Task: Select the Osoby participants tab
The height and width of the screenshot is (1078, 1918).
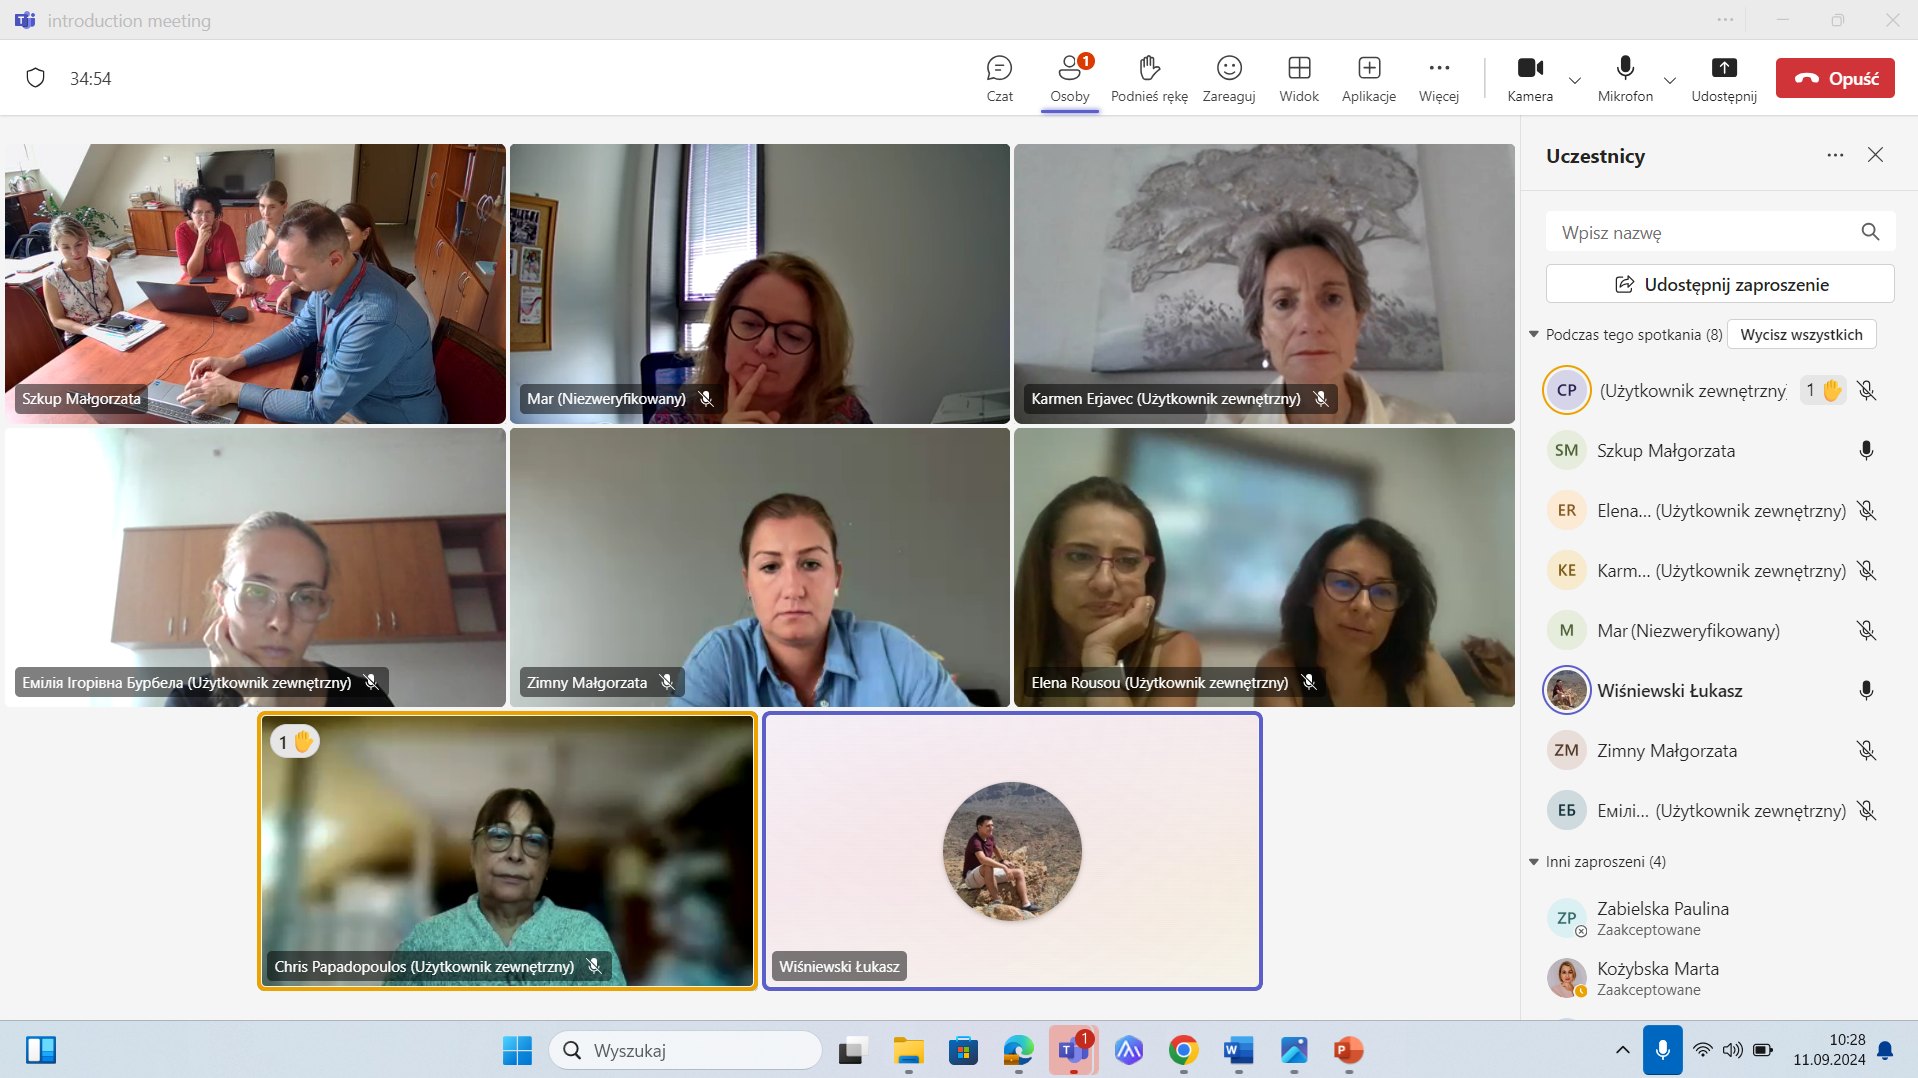Action: pos(1069,78)
